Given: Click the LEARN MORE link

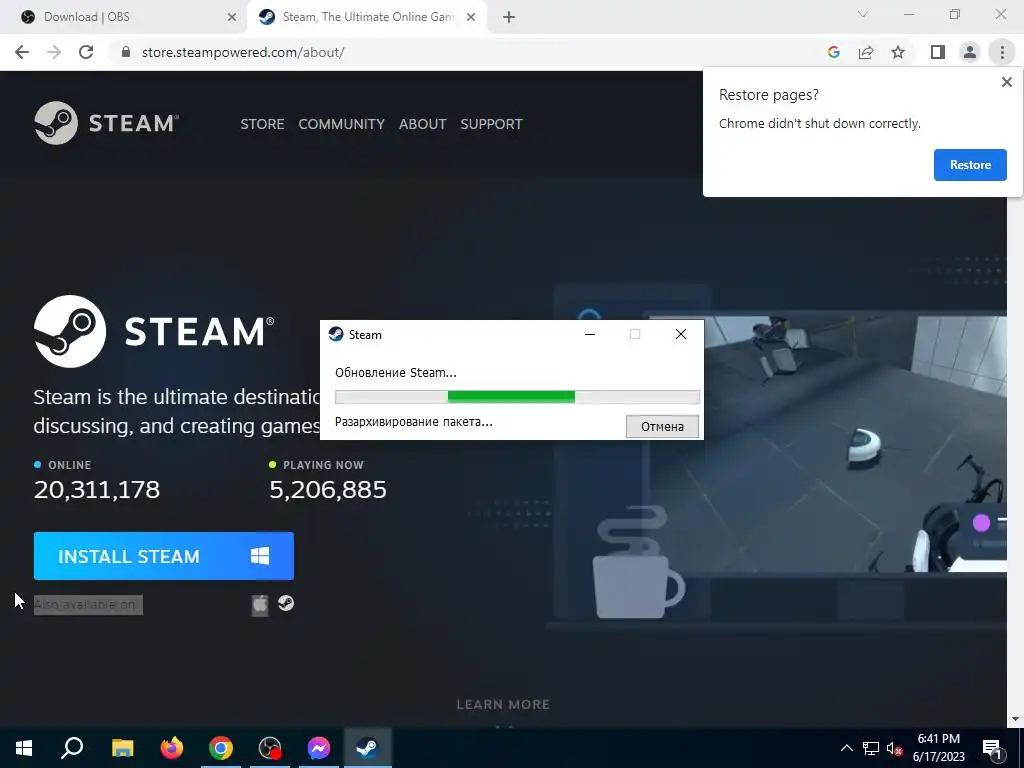Looking at the screenshot, I should pos(503,705).
